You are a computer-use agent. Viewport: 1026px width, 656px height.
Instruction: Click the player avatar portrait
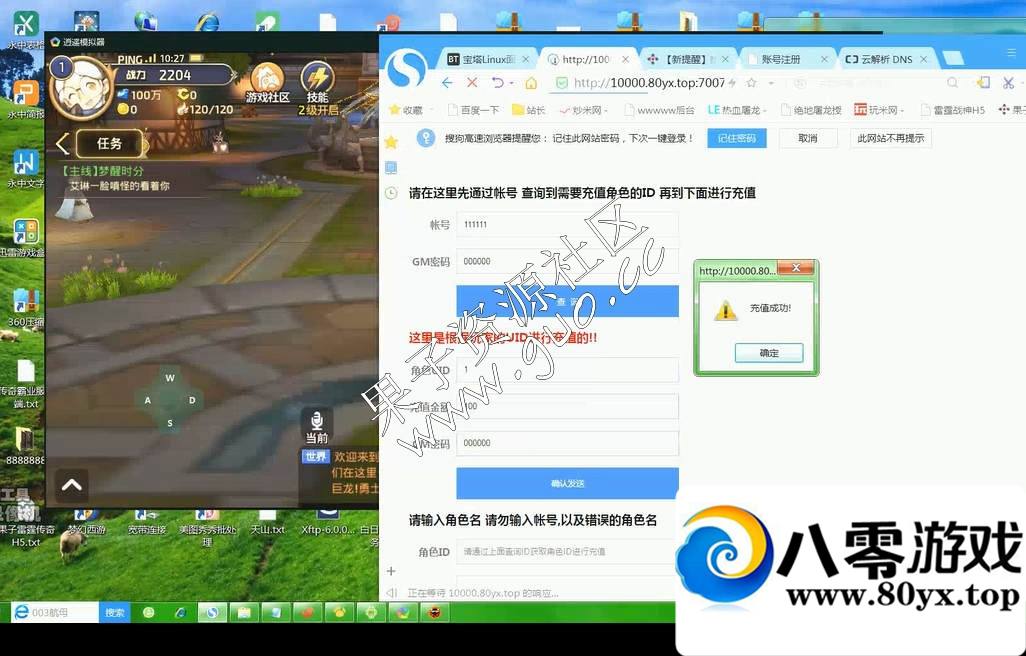pos(81,88)
